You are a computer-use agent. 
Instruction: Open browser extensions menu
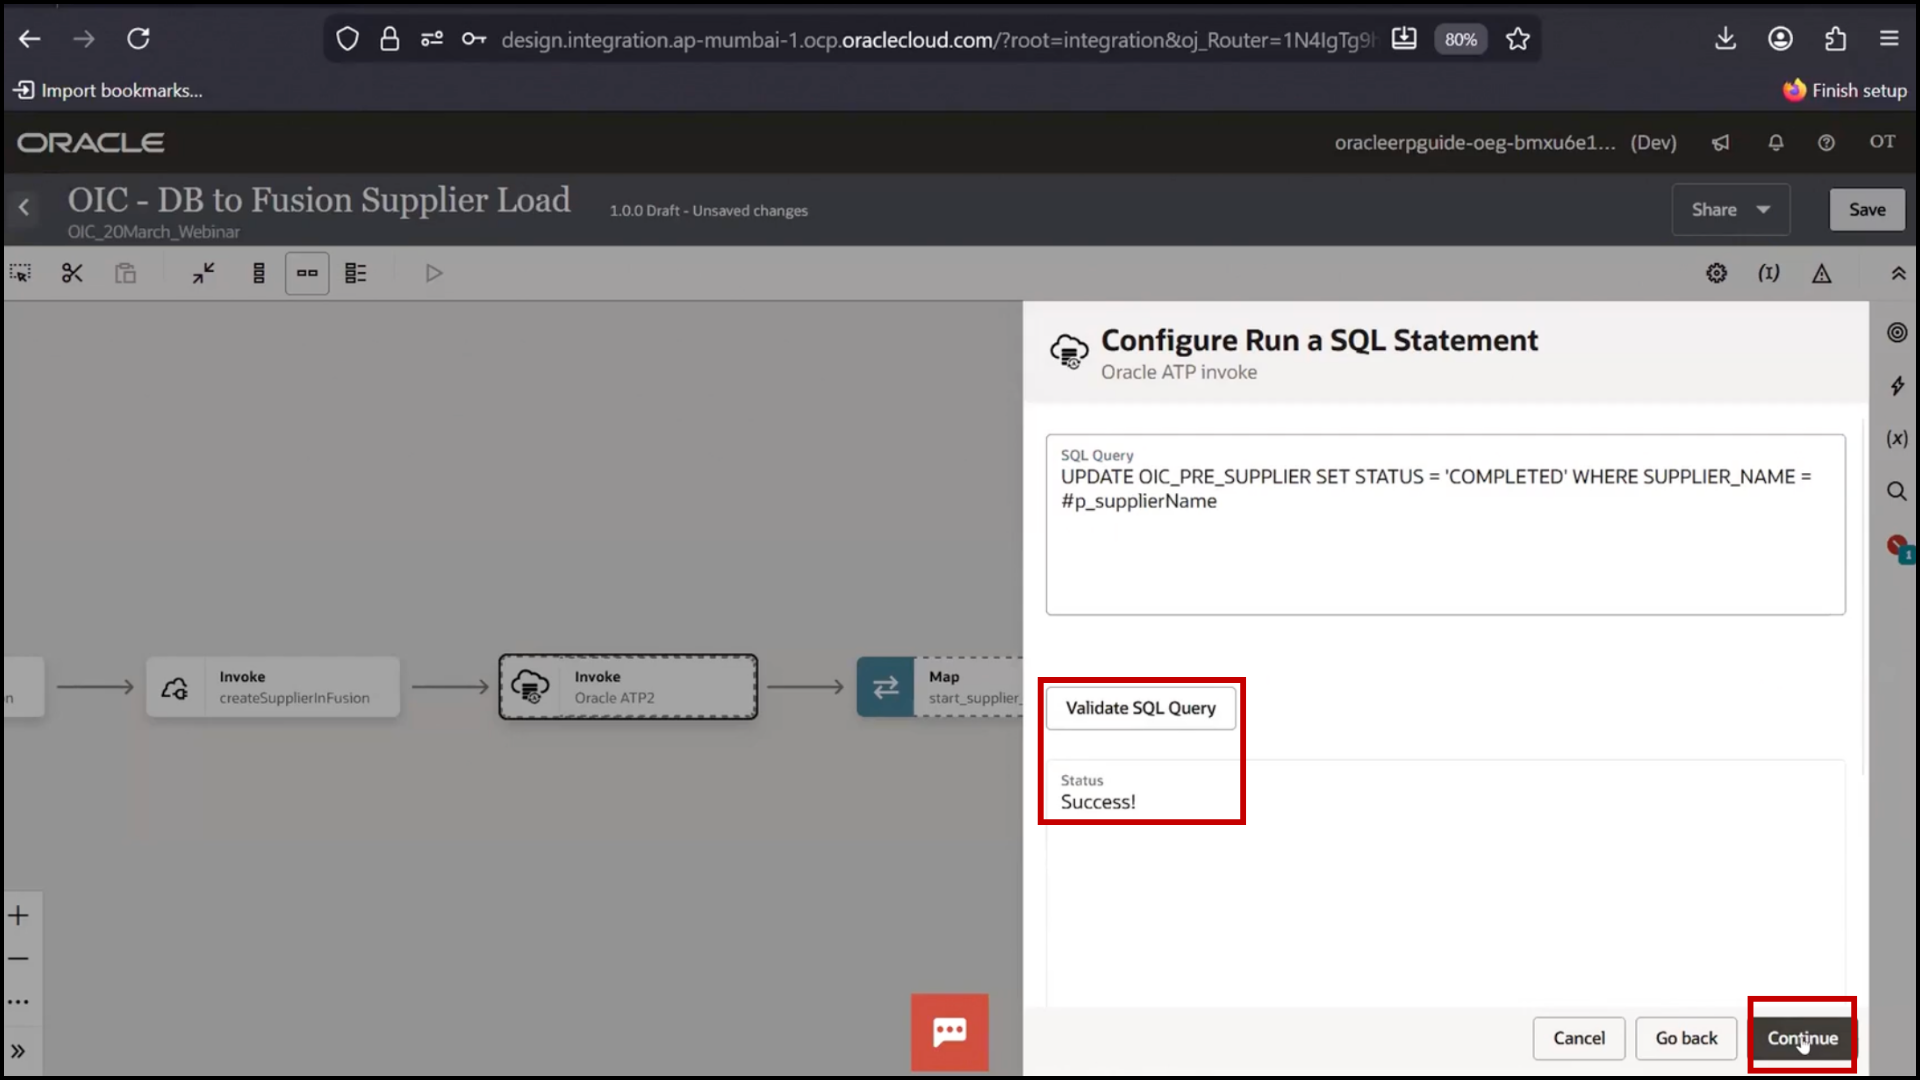[1835, 39]
